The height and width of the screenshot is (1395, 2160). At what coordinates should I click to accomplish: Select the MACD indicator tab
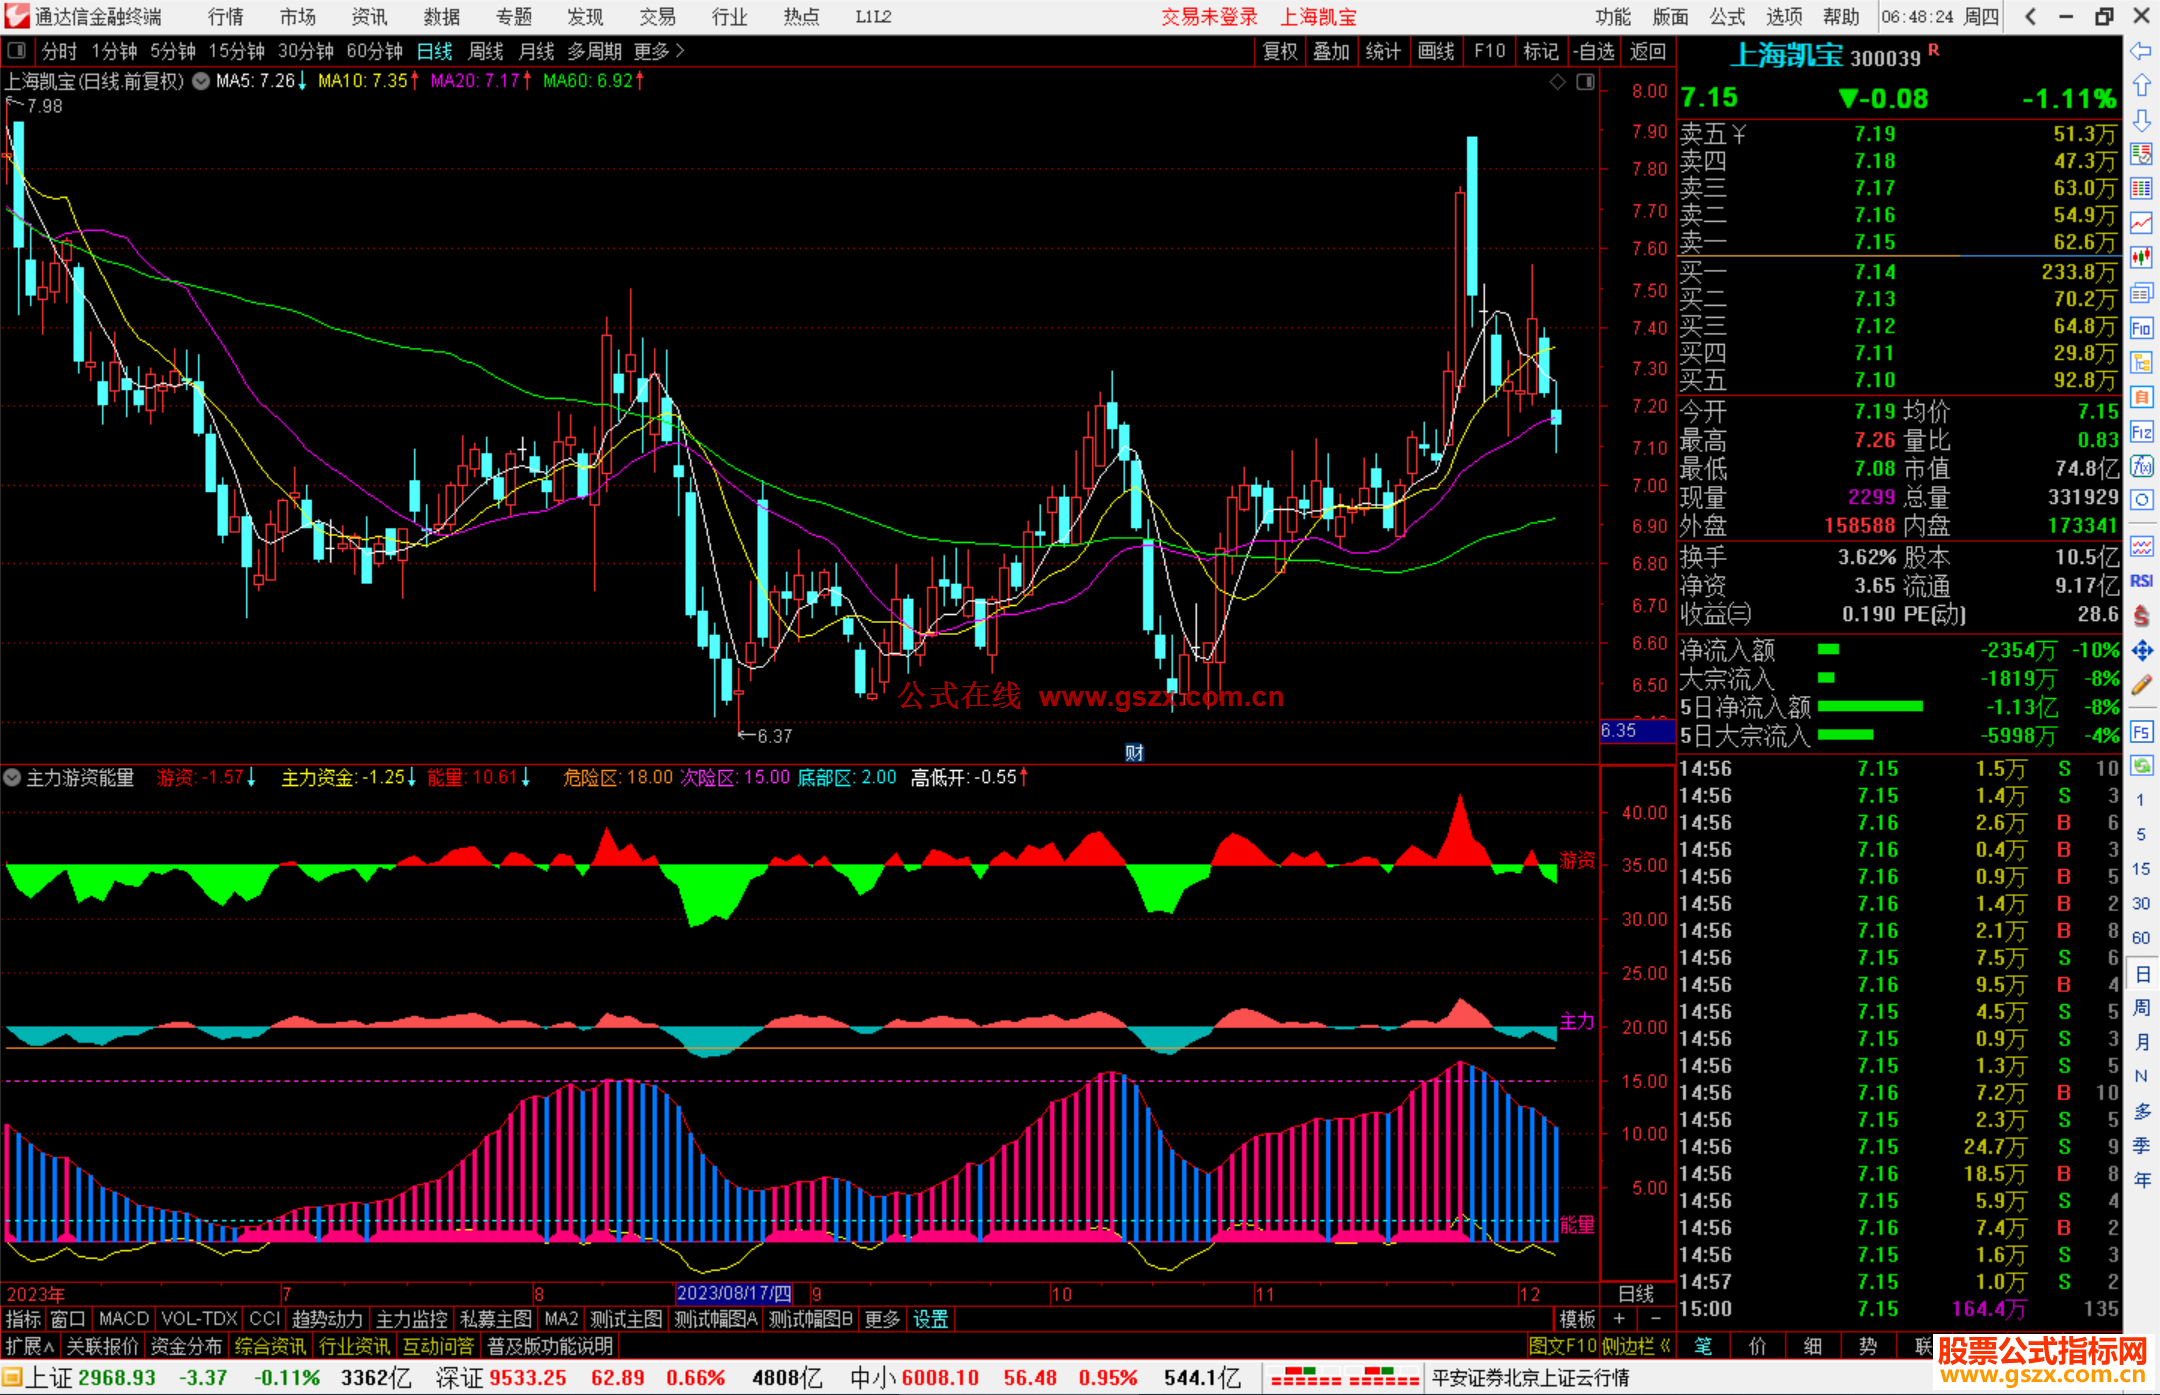[x=124, y=1319]
